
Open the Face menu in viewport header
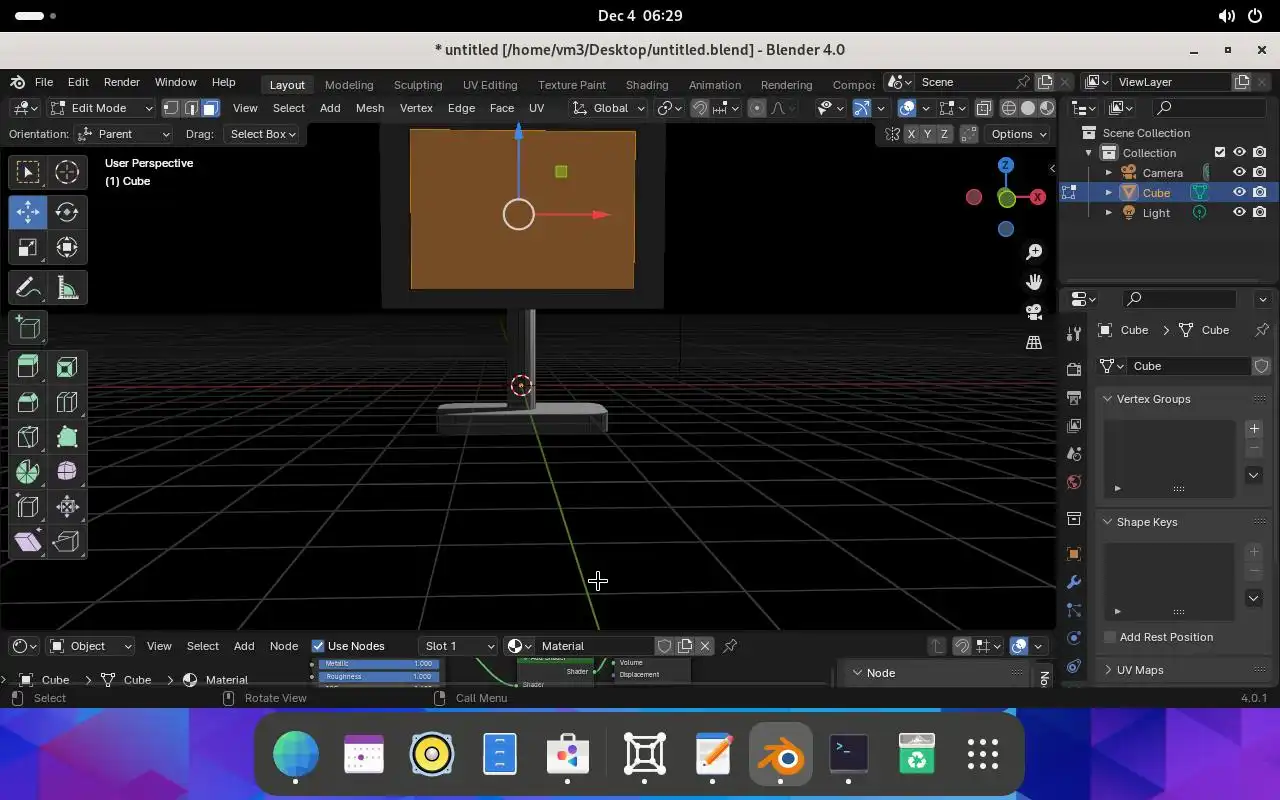tap(502, 108)
